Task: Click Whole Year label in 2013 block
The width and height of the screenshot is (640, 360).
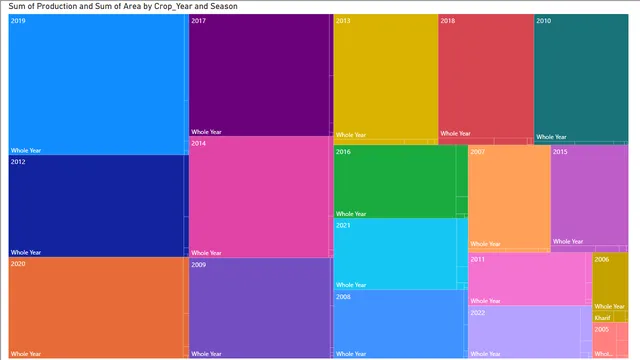Action: point(351,135)
